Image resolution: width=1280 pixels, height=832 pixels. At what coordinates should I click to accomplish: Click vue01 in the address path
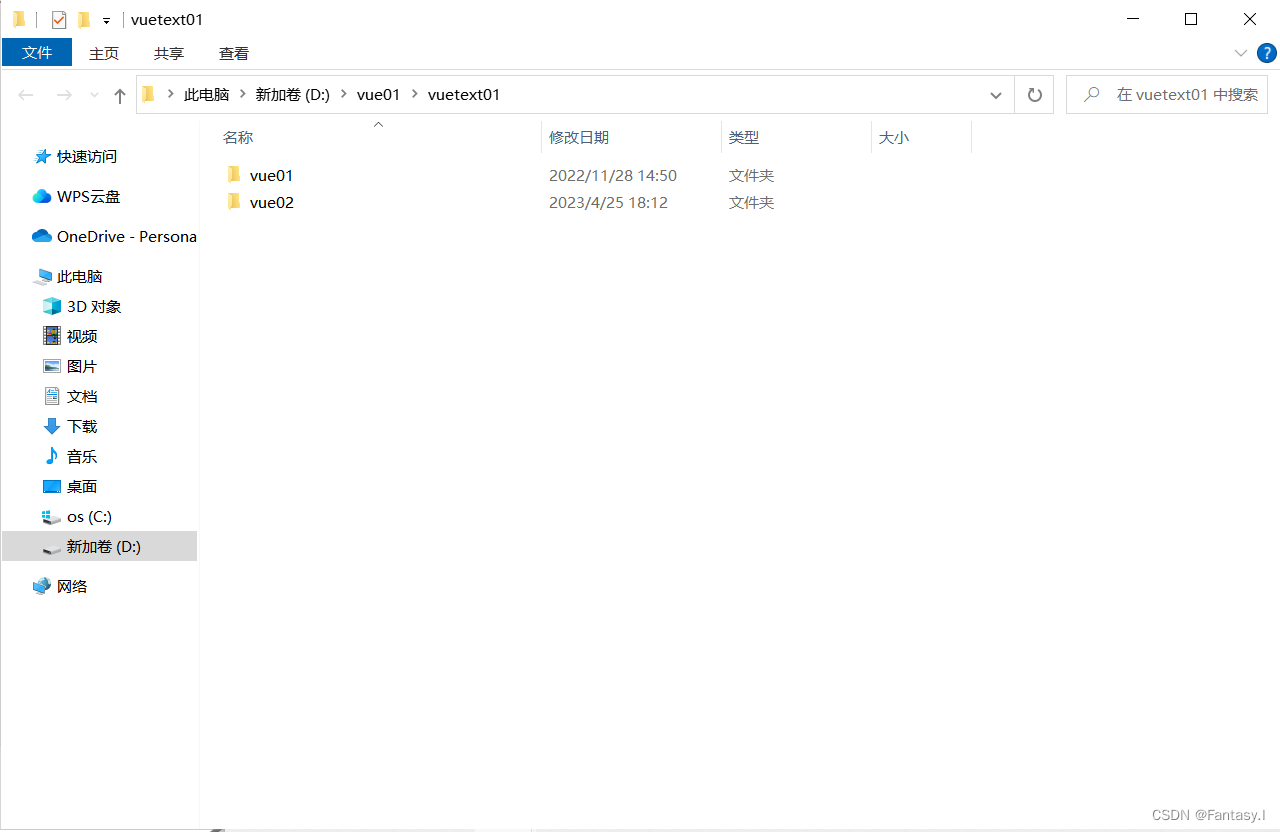click(x=378, y=95)
